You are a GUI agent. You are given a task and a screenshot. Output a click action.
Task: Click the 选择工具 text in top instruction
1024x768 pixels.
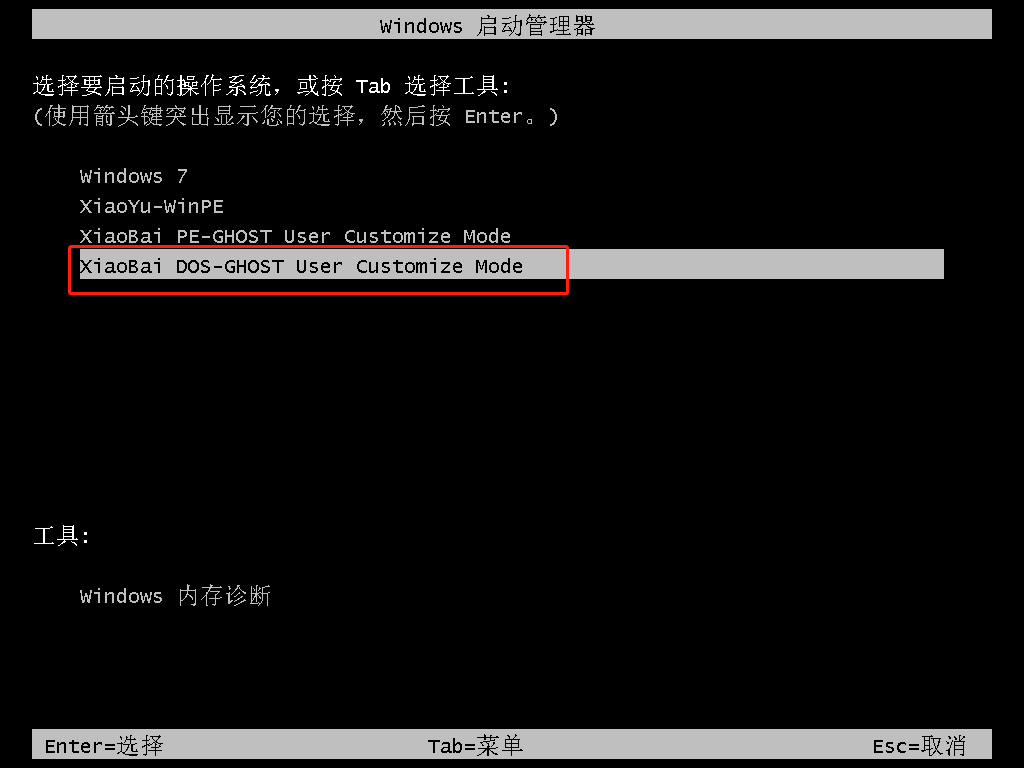point(452,86)
